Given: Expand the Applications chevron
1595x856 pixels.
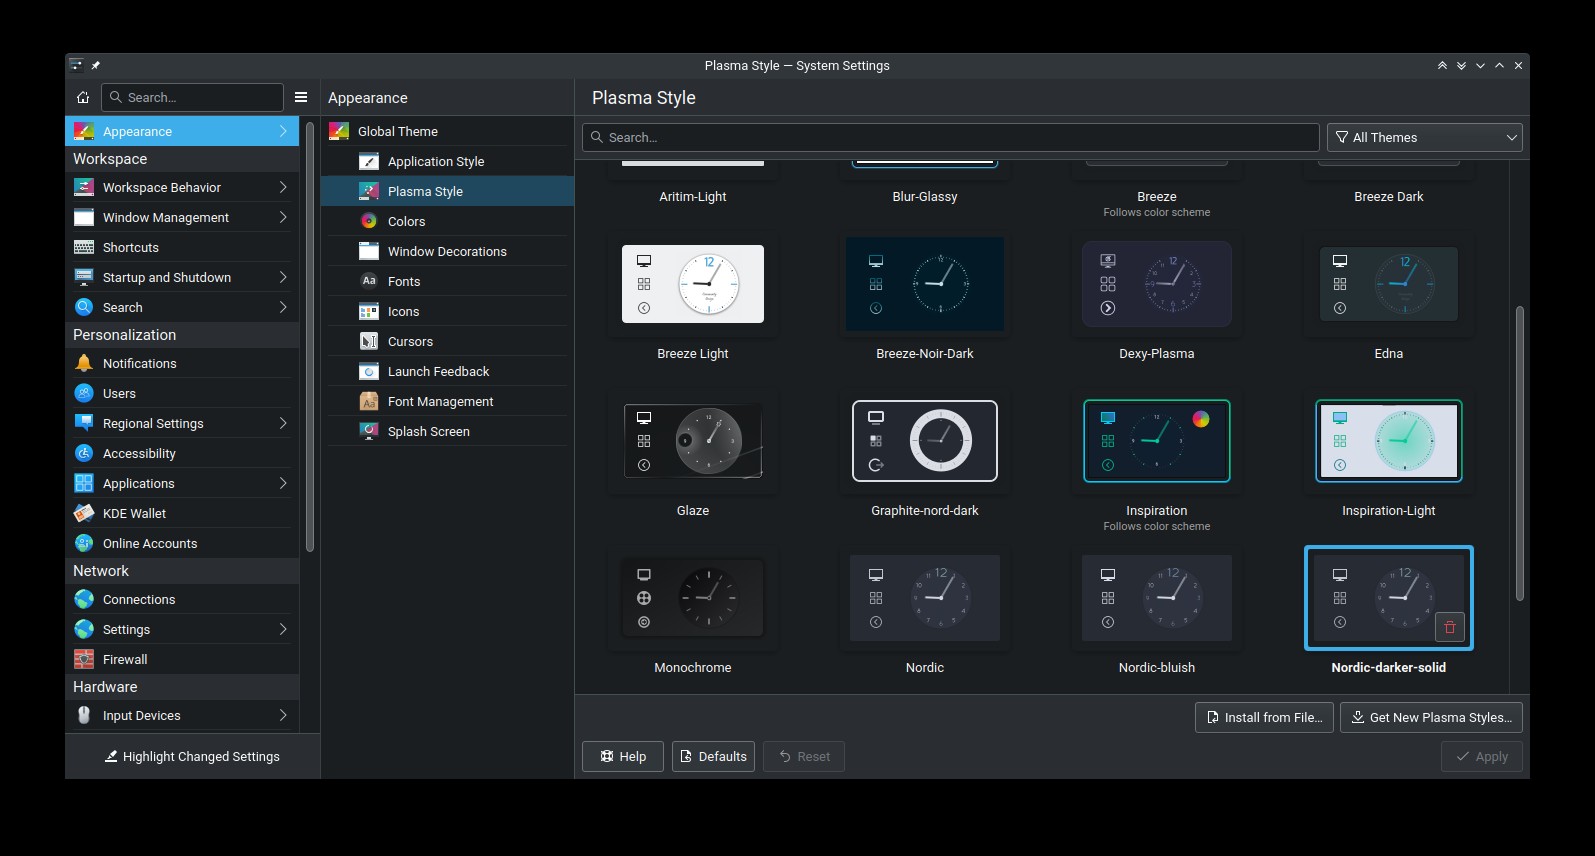Looking at the screenshot, I should coord(283,483).
